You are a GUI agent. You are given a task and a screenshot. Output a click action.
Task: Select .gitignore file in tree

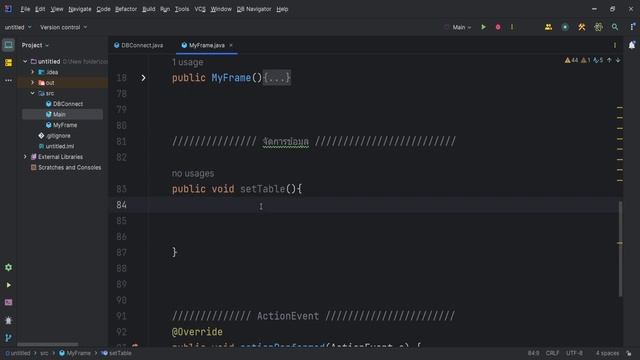coord(54,136)
